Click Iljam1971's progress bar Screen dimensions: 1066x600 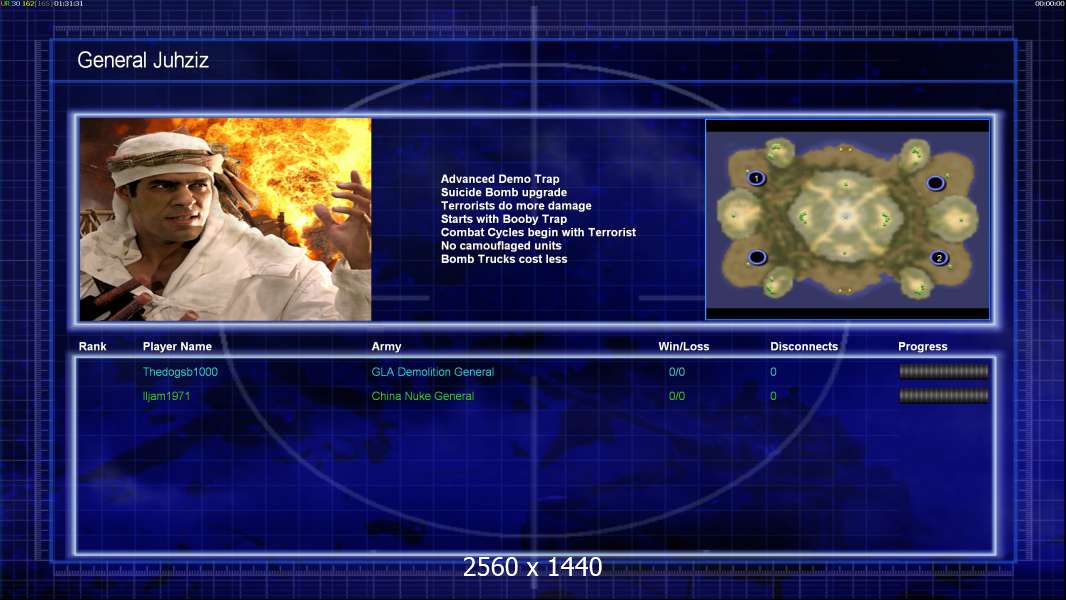(944, 395)
